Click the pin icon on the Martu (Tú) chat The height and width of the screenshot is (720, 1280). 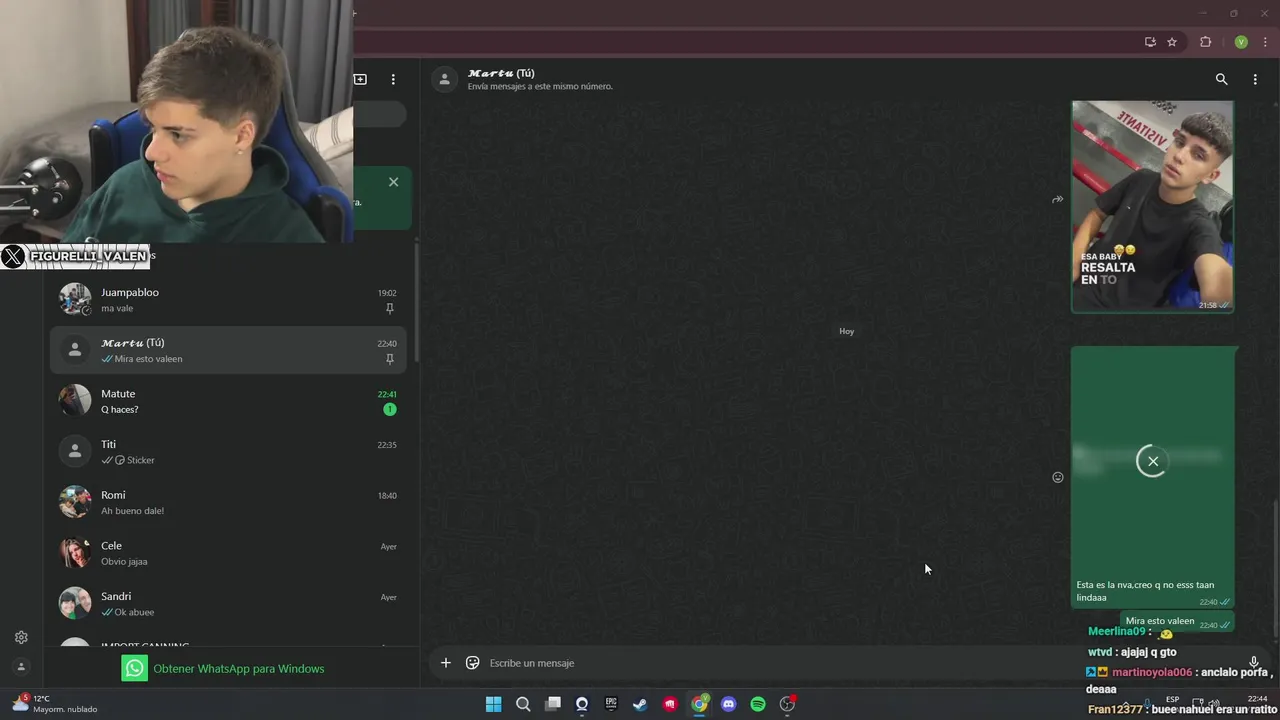[389, 359]
